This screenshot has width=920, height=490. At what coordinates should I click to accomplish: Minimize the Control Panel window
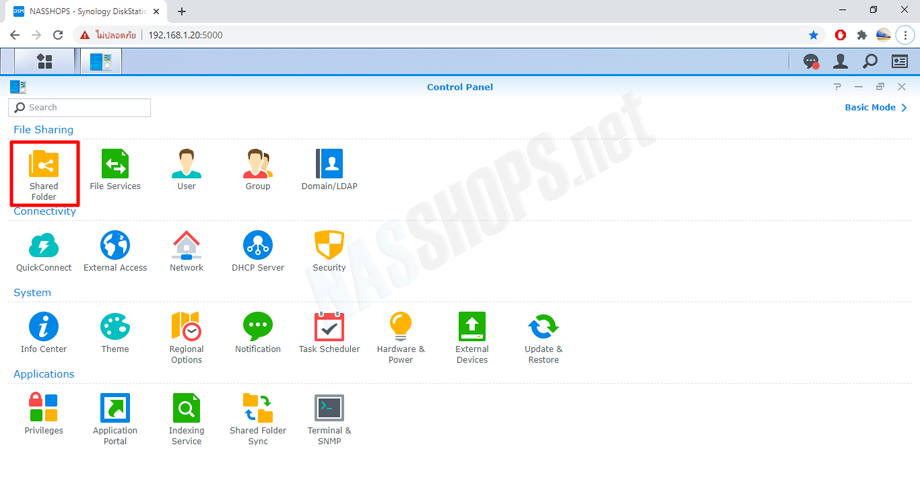(x=858, y=87)
